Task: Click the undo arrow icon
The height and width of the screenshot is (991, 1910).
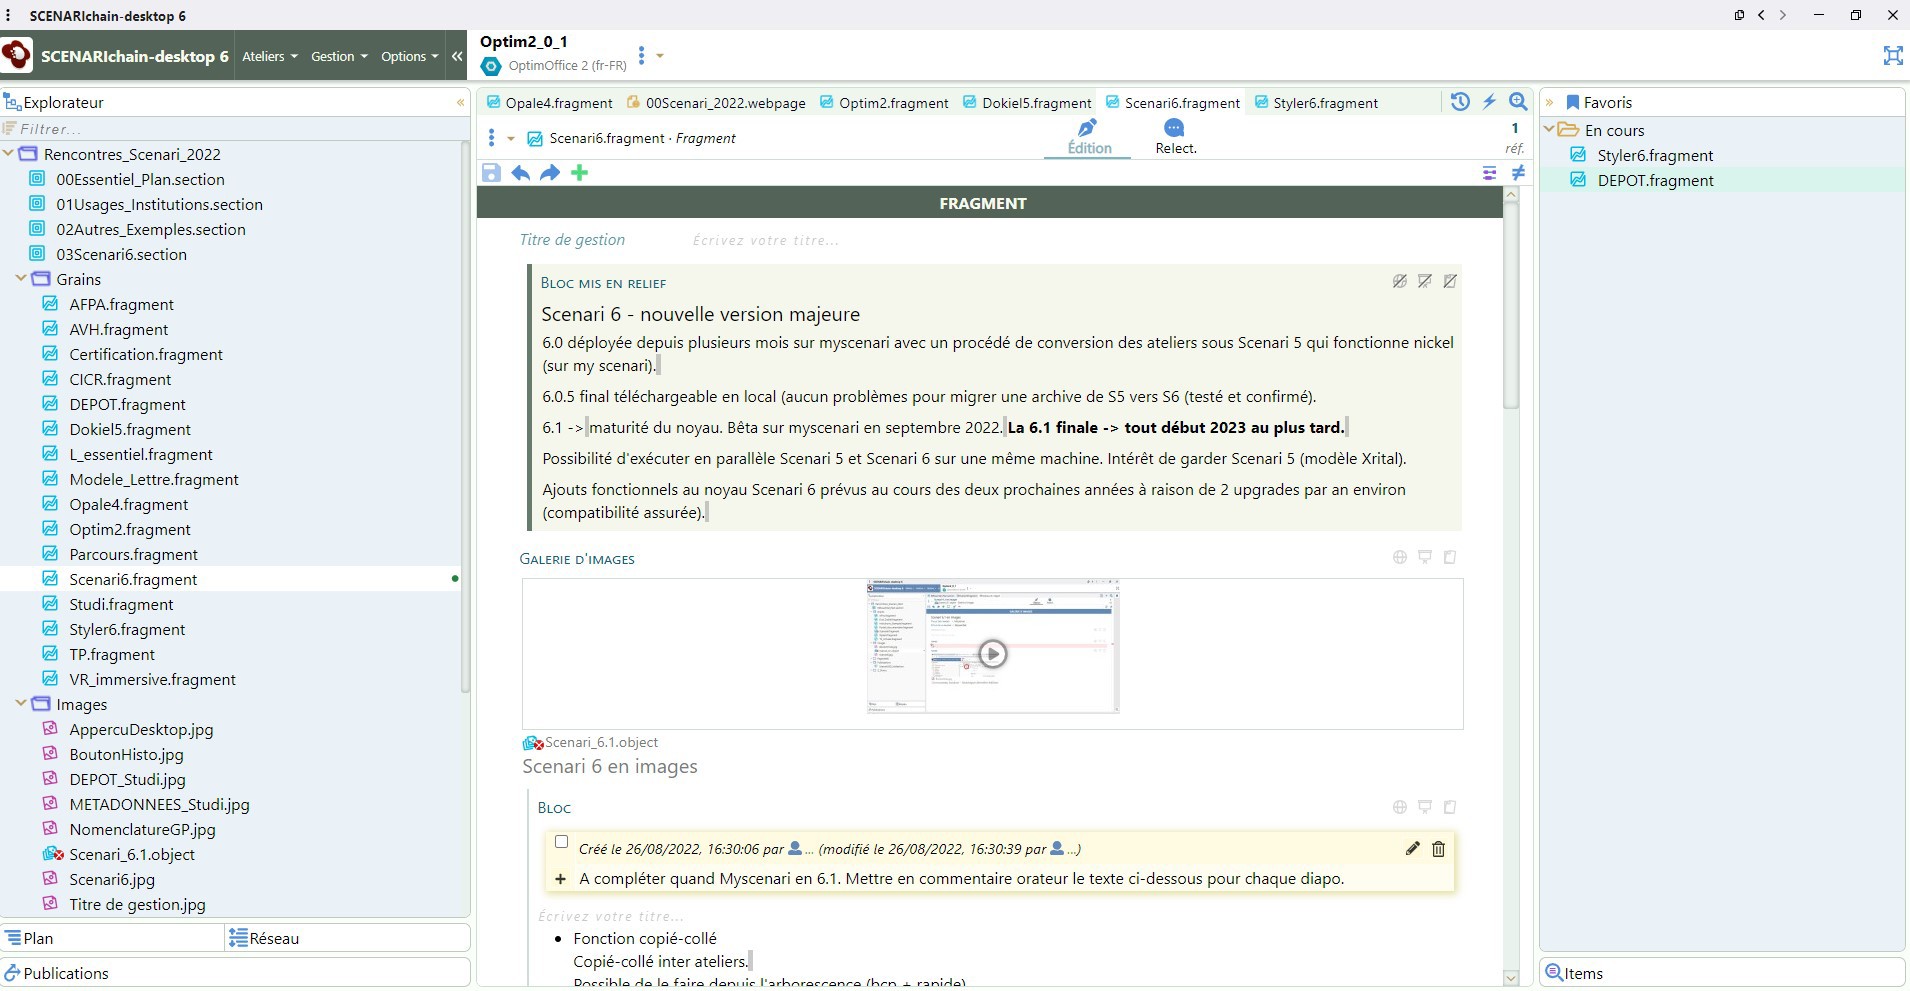Action: (520, 173)
